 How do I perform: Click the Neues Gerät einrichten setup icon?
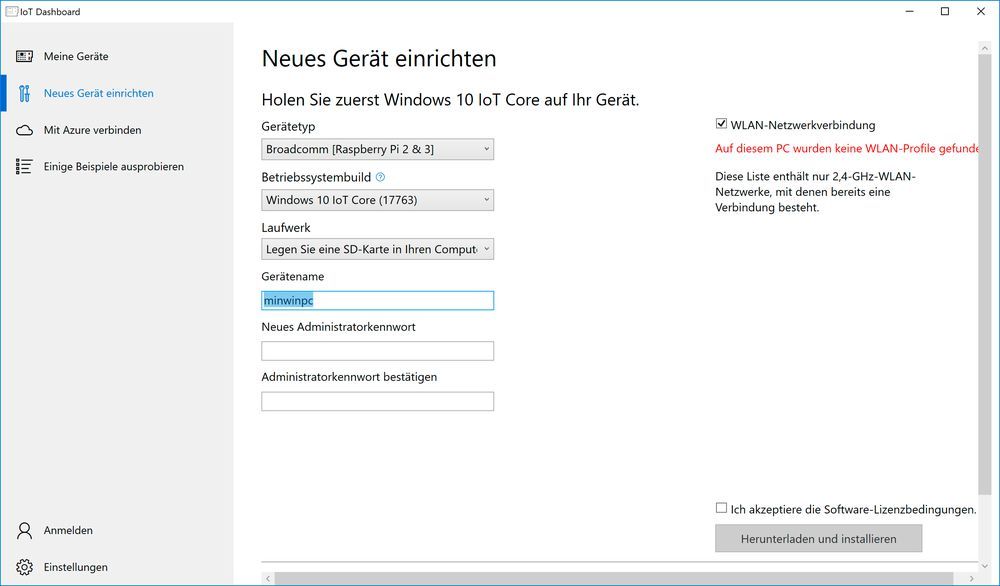click(x=24, y=93)
